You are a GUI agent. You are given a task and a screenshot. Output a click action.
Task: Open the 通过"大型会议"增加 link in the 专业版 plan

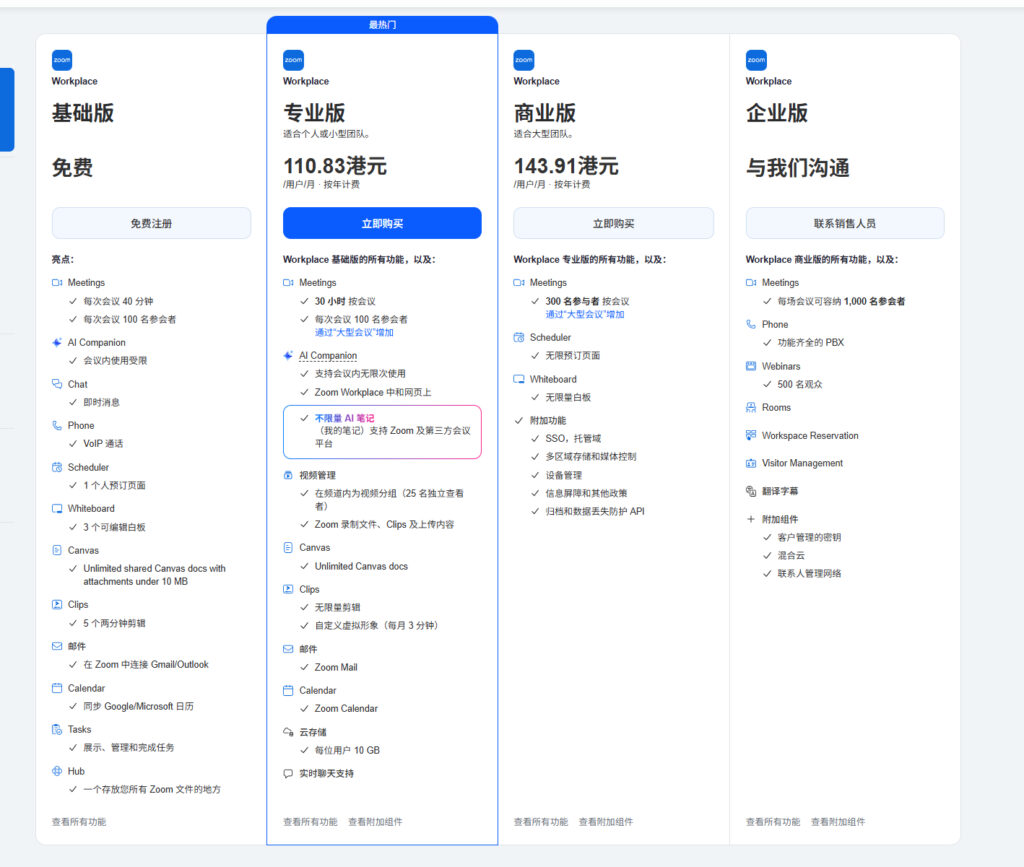(354, 332)
